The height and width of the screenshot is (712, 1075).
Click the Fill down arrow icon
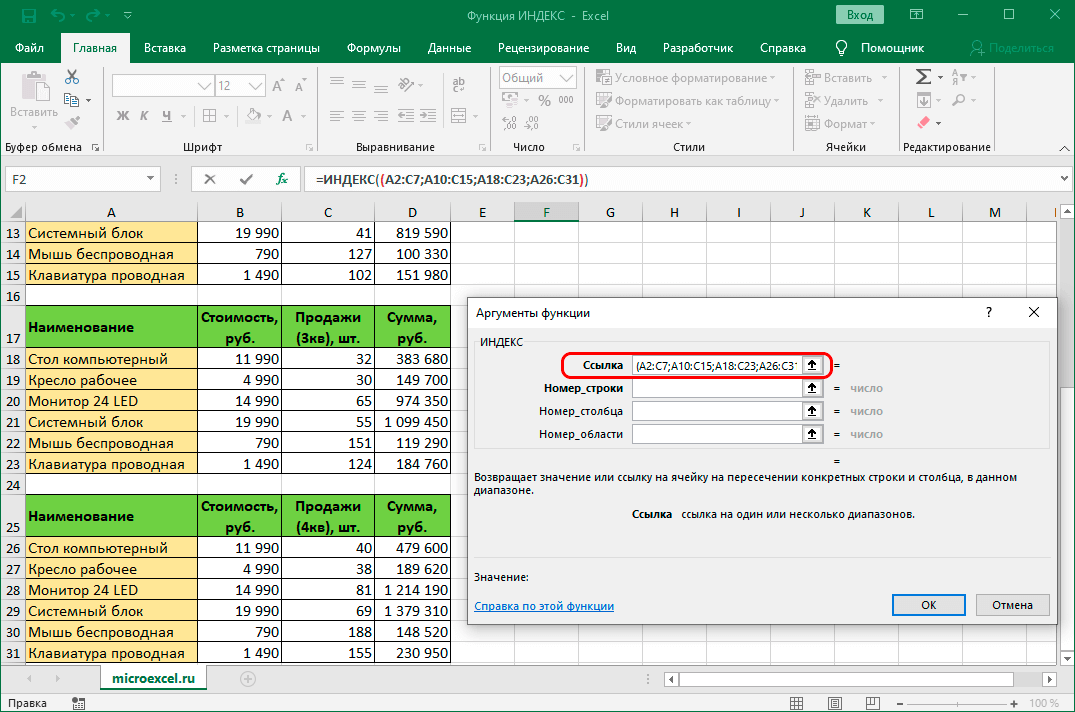pos(923,100)
